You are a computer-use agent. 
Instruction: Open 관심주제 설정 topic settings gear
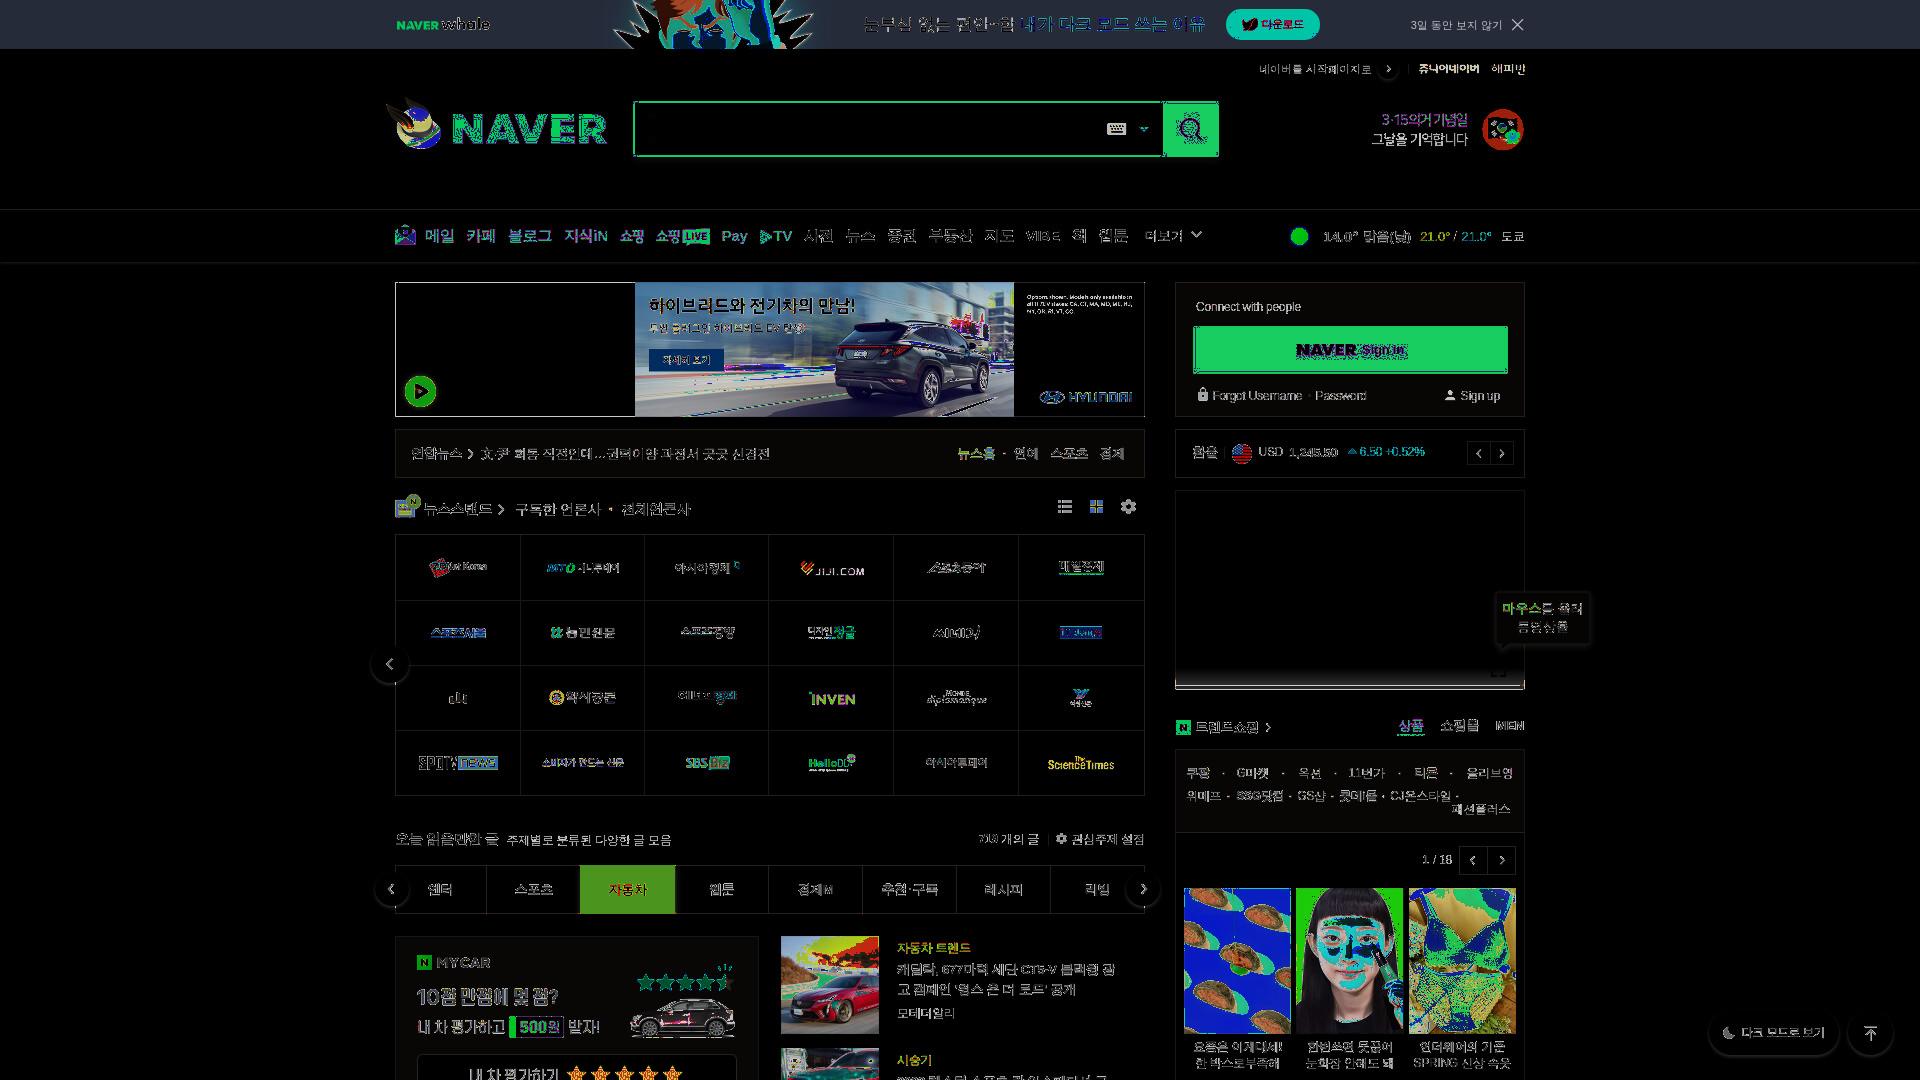pyautogui.click(x=1100, y=839)
